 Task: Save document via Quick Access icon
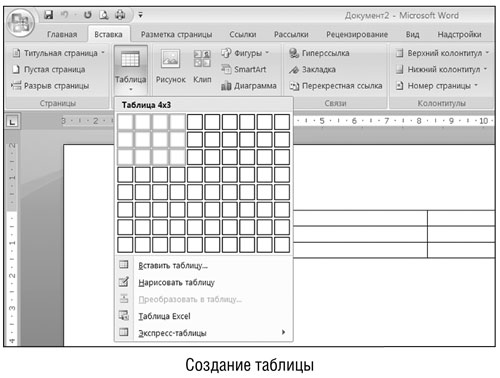pos(49,15)
